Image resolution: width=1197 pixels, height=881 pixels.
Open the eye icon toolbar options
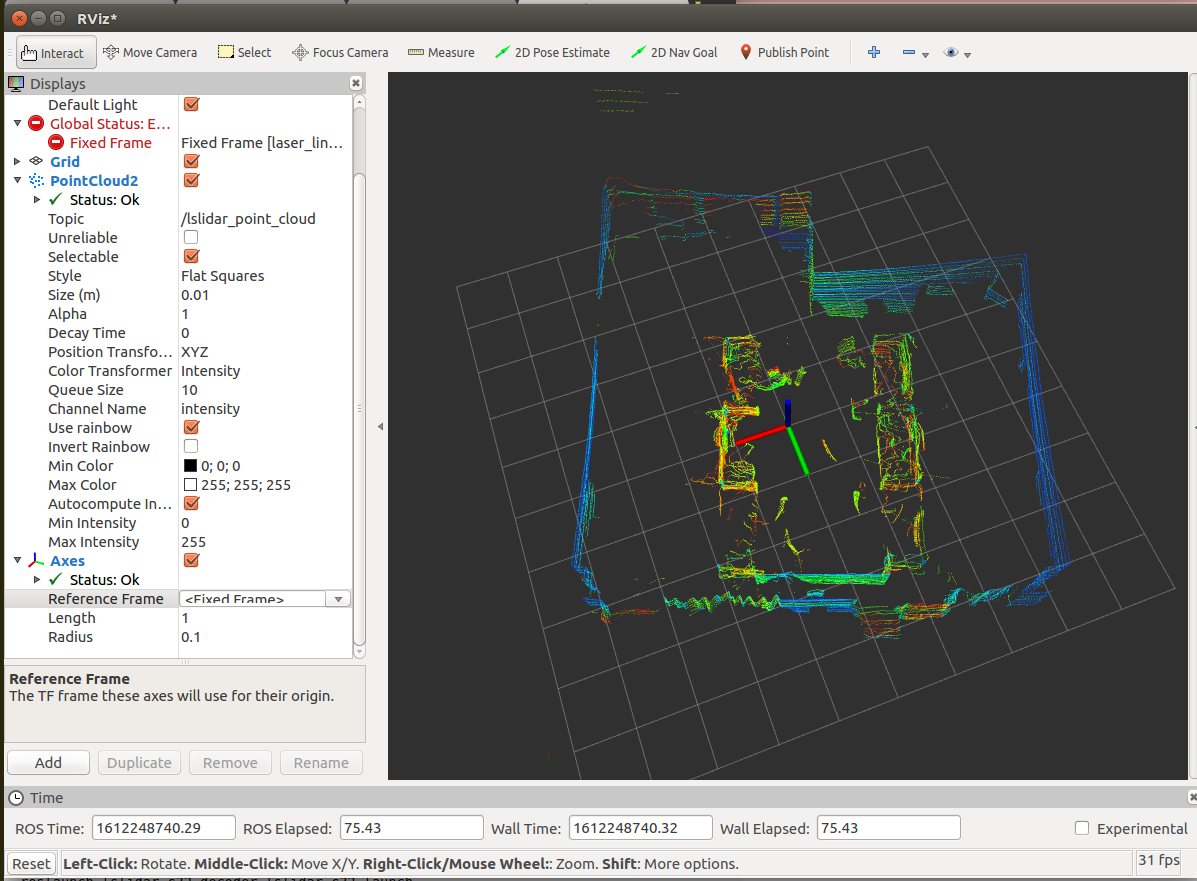click(x=950, y=52)
